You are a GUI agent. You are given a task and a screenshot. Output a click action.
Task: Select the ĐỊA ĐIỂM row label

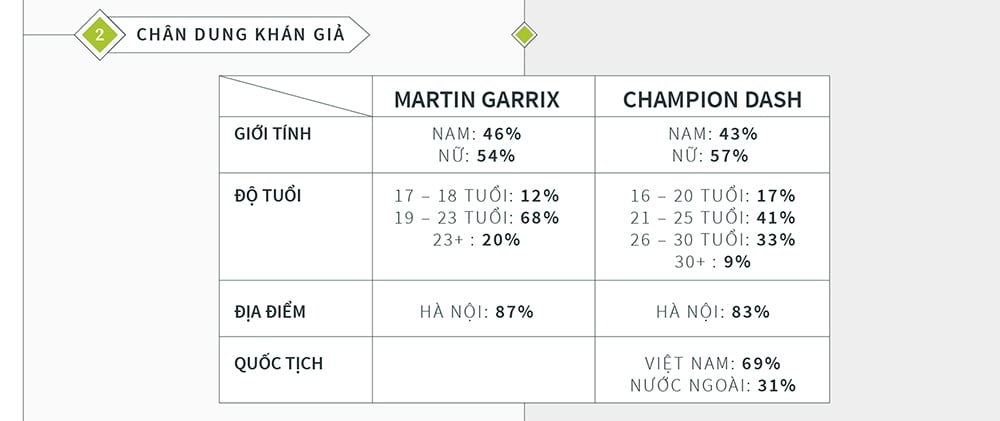pyautogui.click(x=270, y=312)
